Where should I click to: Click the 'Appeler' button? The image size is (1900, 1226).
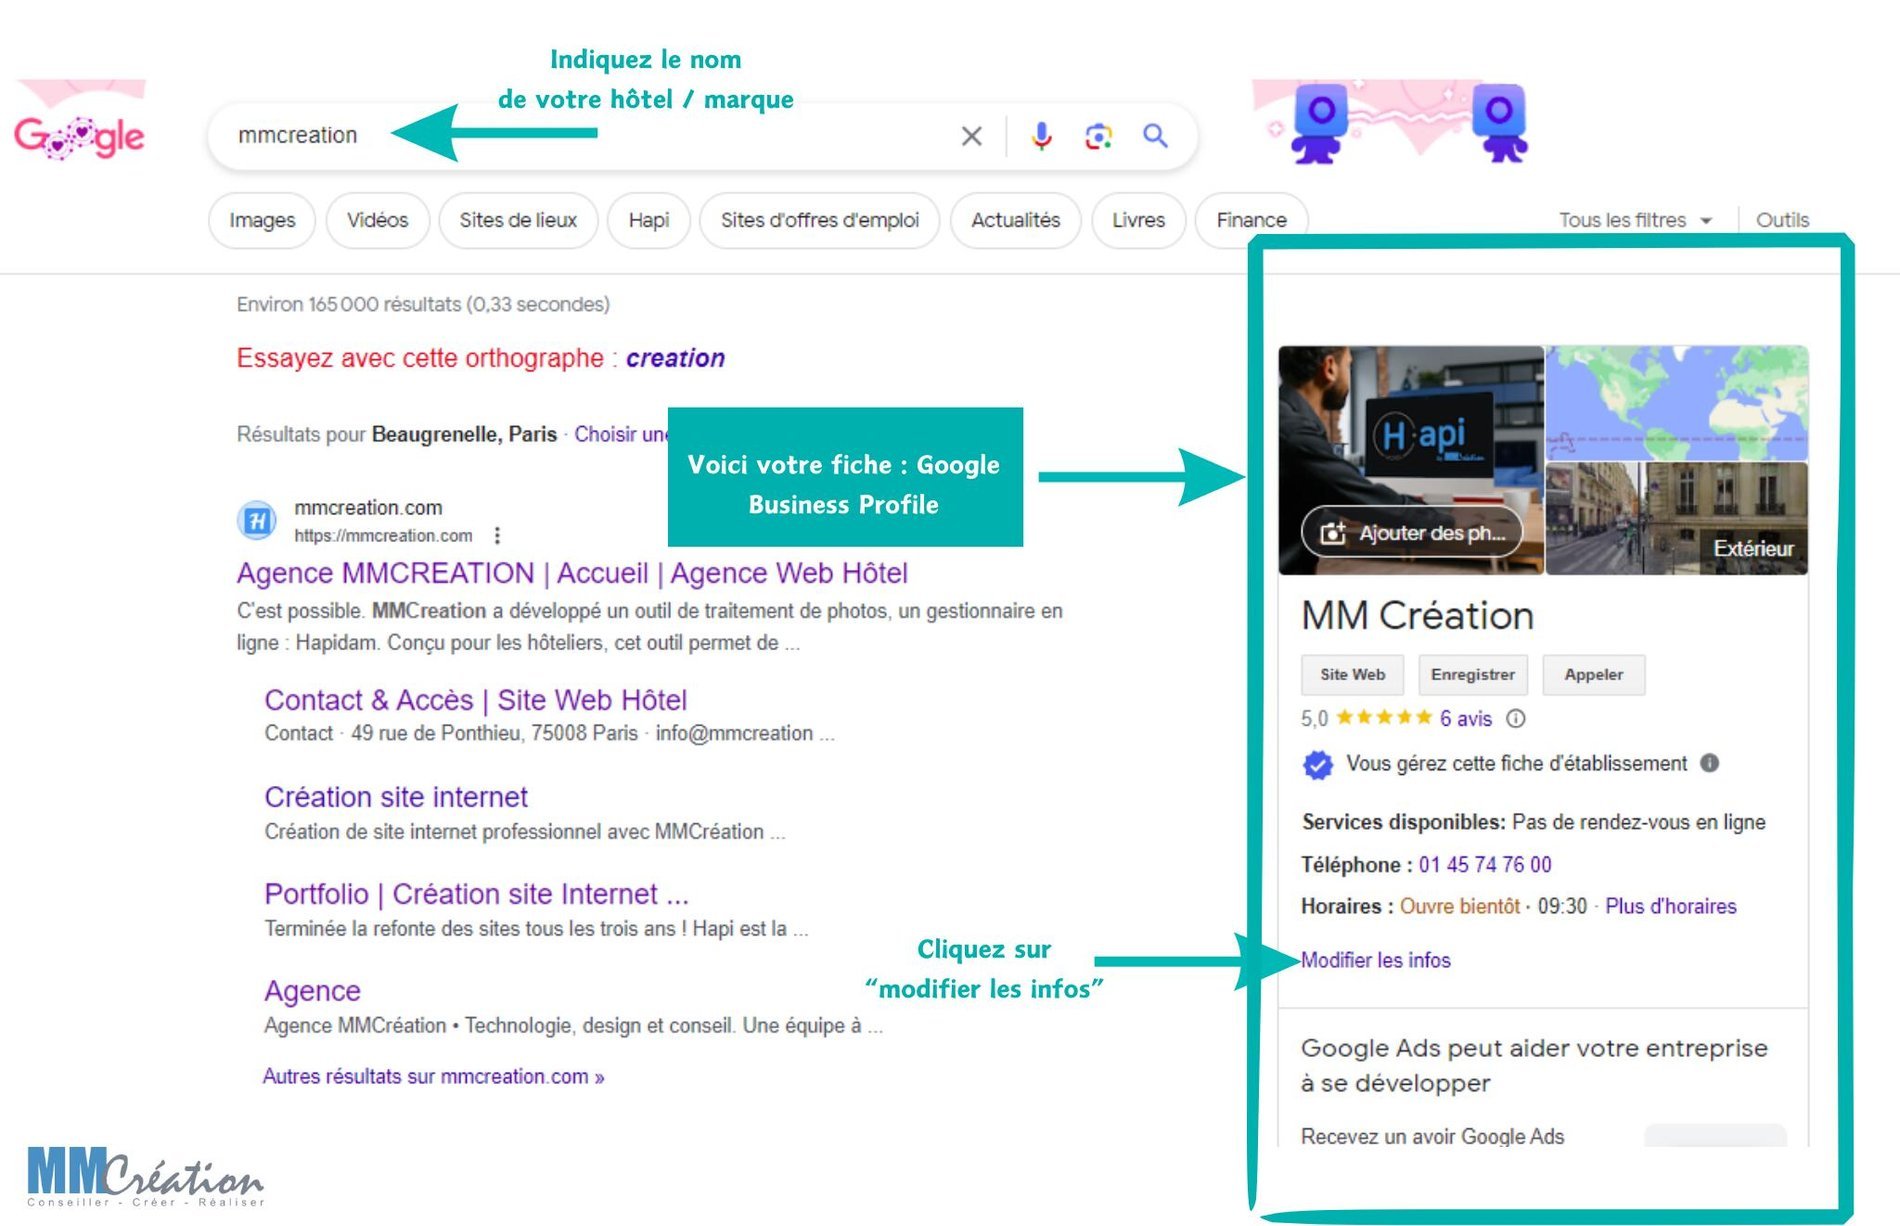(1593, 675)
